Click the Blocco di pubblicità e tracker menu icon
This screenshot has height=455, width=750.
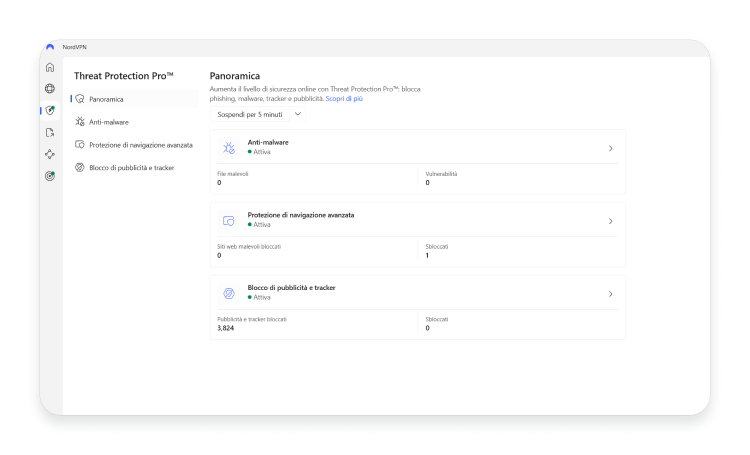coord(80,167)
